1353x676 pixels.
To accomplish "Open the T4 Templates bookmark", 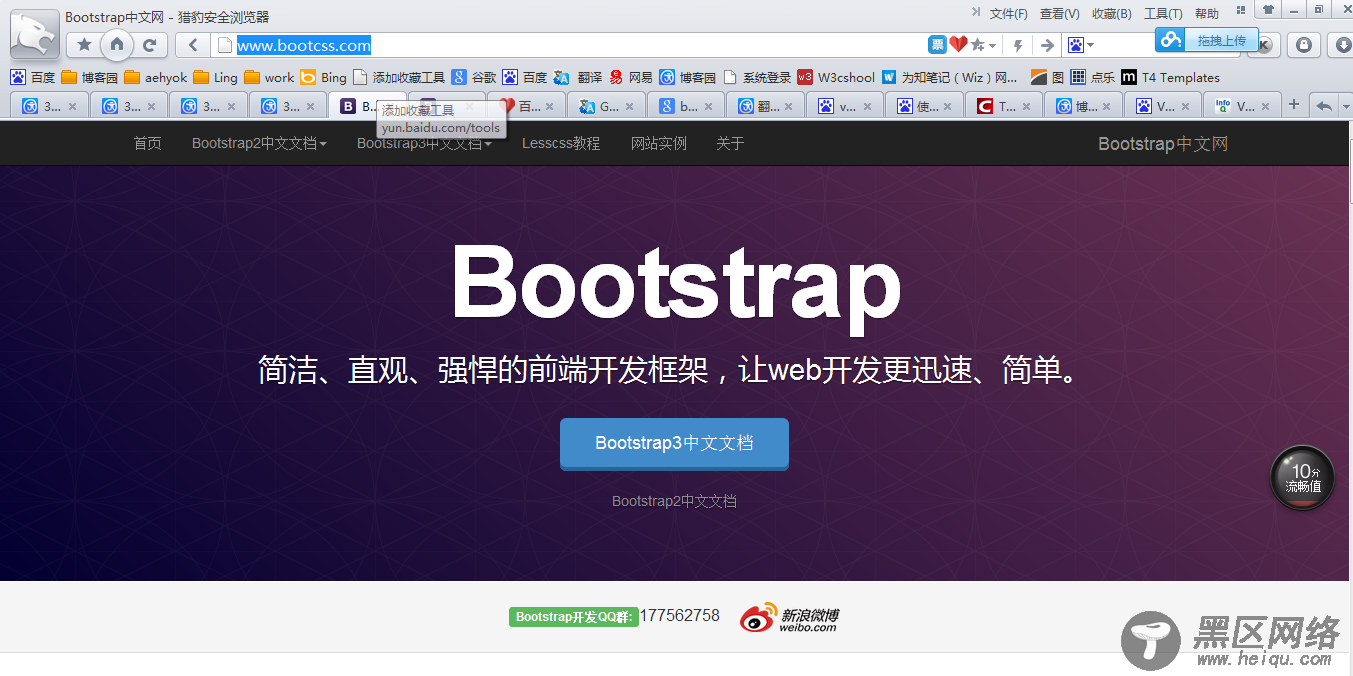I will 1171,77.
